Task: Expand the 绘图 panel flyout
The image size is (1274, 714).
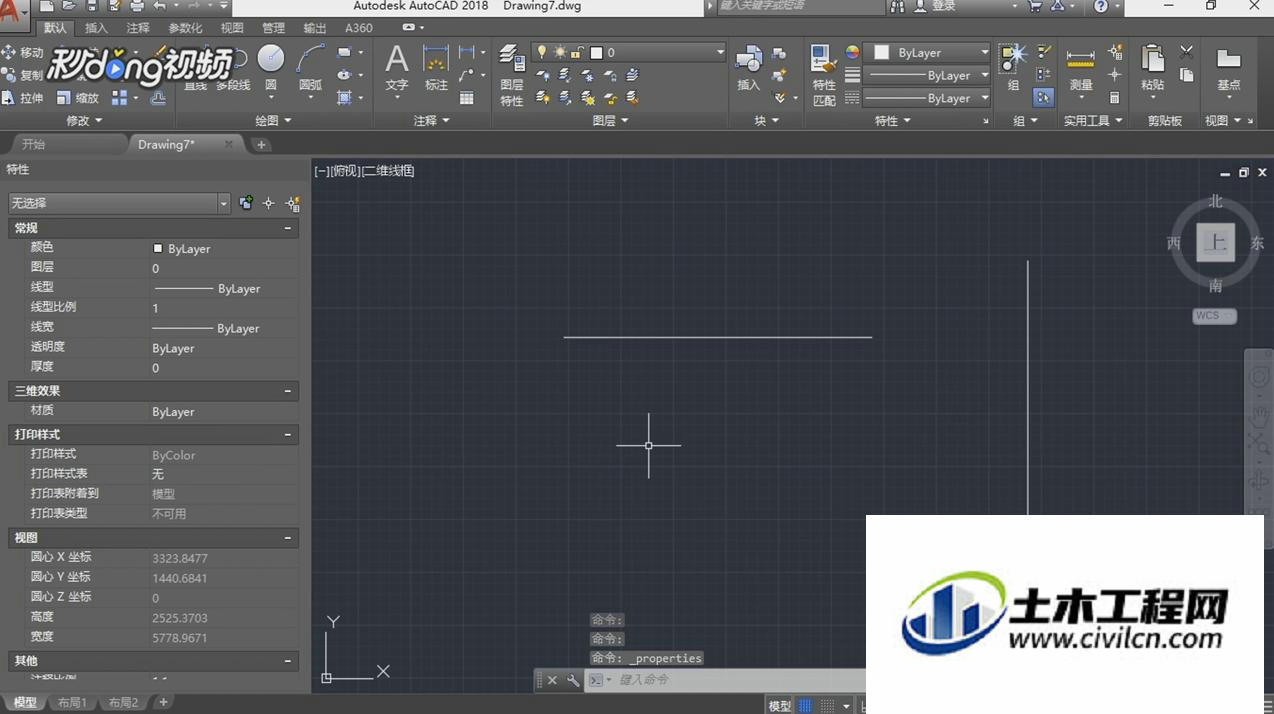Action: point(273,121)
